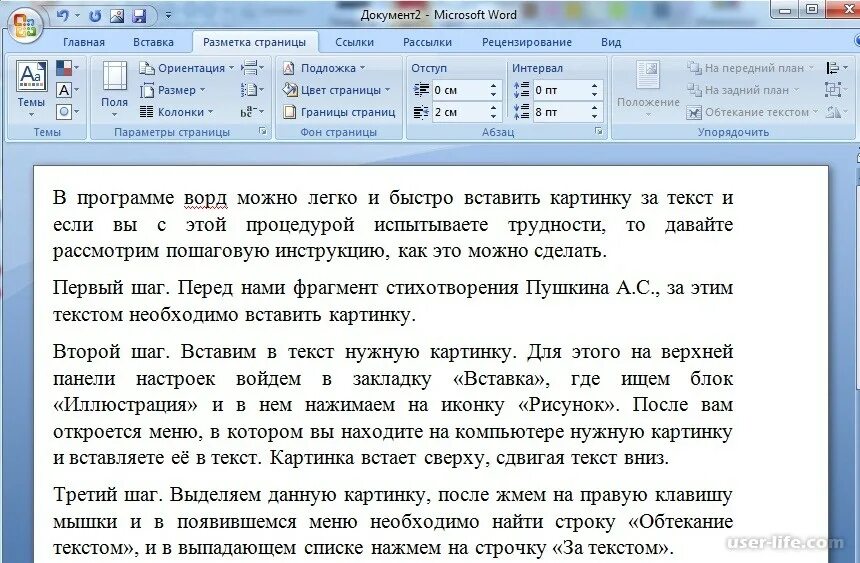The image size is (860, 563).
Task: Click the Rotate icon in Упорядочить group
Action: (x=832, y=112)
